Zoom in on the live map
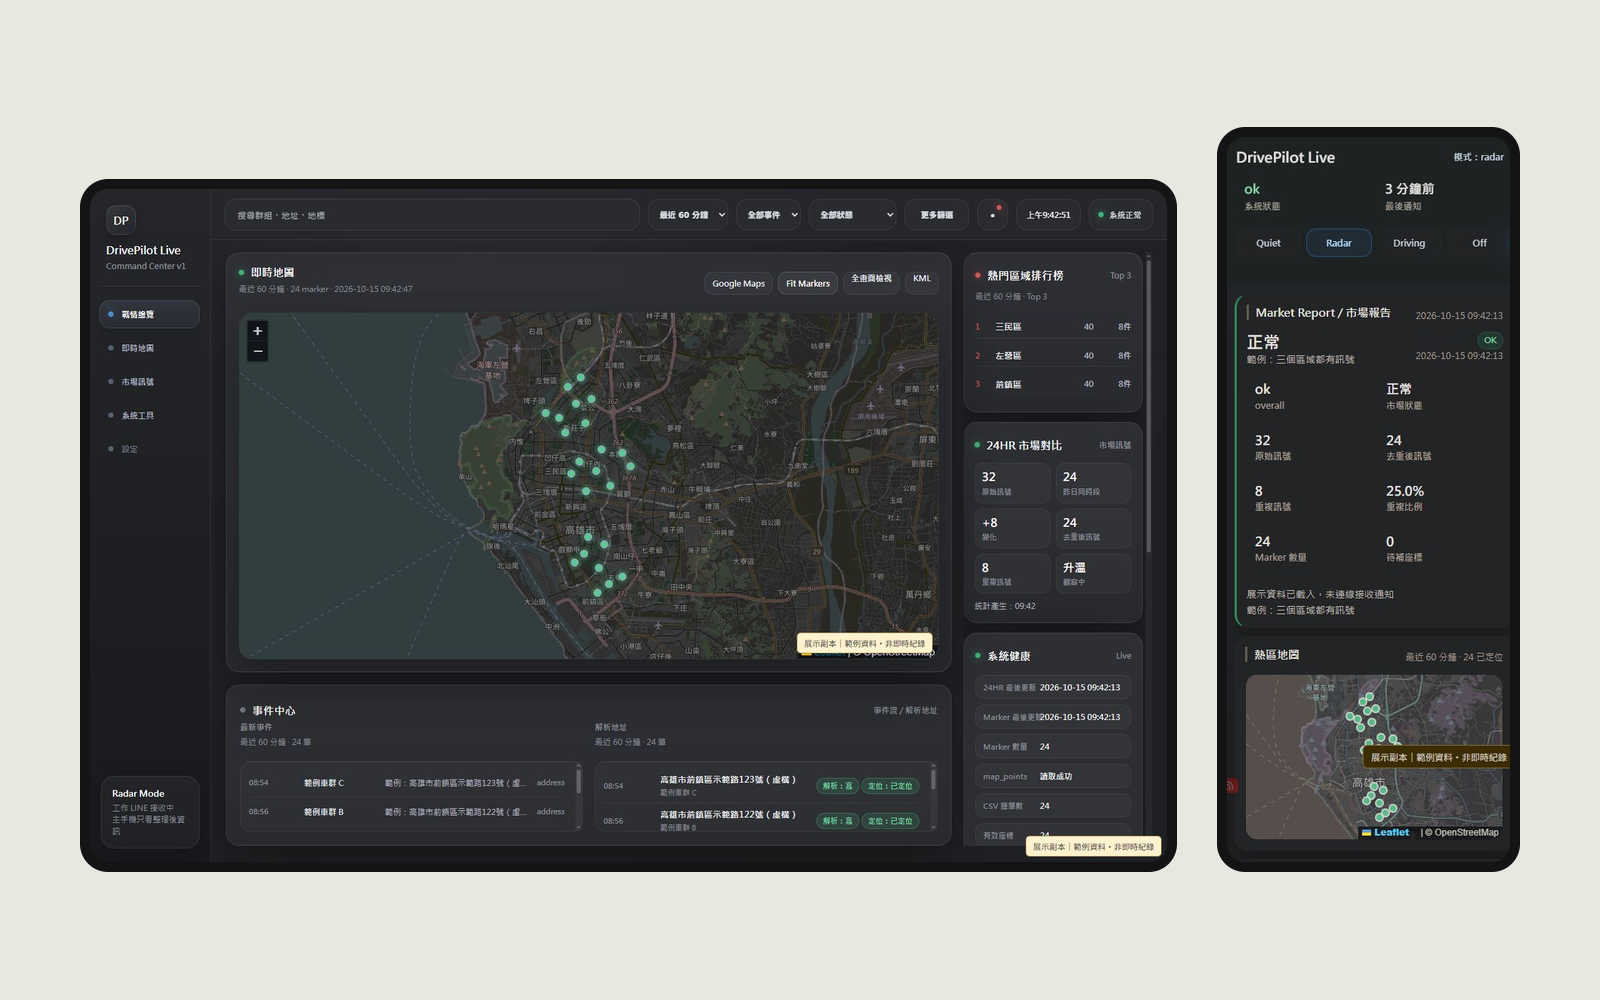 [x=258, y=331]
